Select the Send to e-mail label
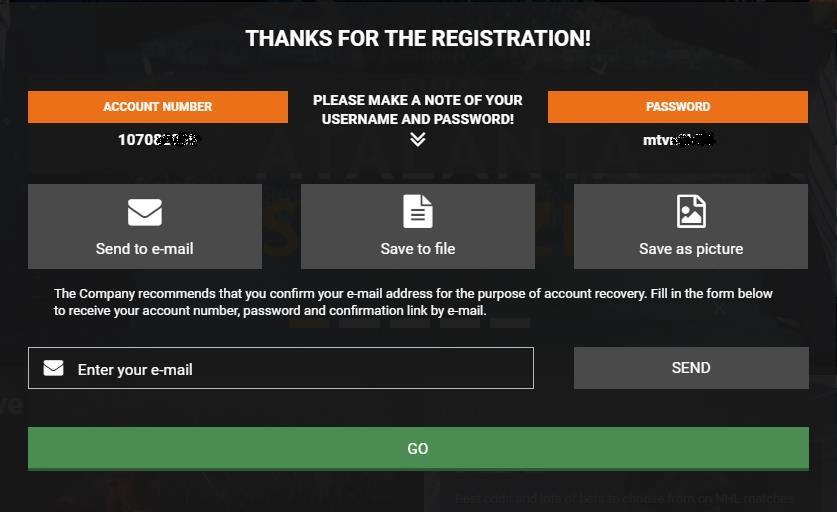The width and height of the screenshot is (837, 512). click(145, 249)
